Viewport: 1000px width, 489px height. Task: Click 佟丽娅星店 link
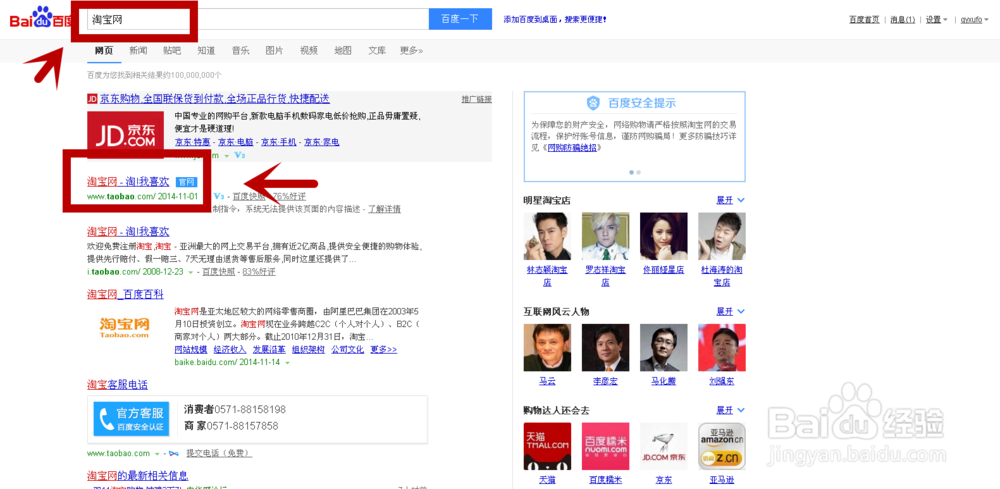tap(663, 270)
